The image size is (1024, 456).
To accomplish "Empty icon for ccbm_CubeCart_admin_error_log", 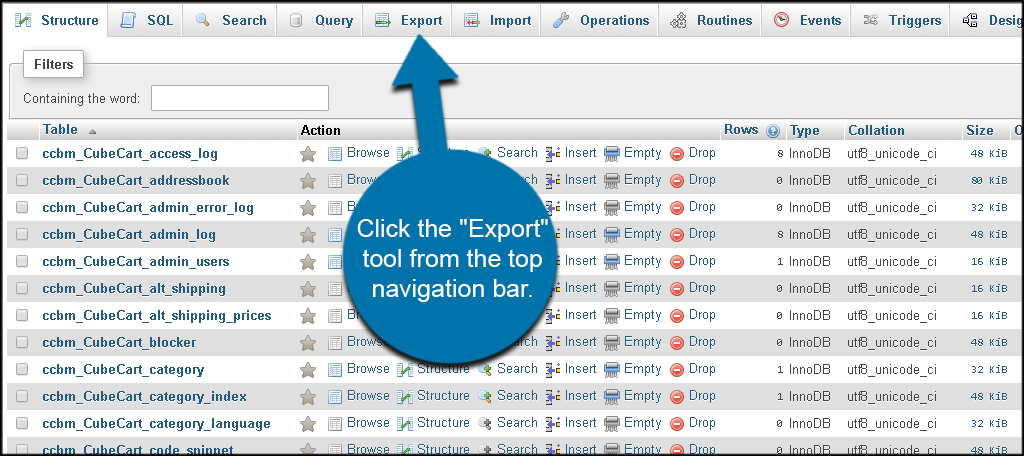I will click(612, 208).
